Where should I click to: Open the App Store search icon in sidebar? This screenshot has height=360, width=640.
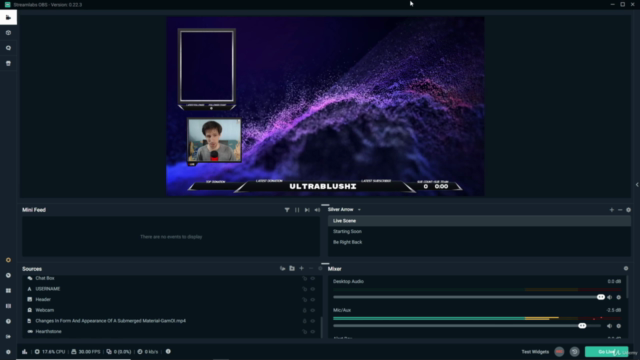click(8, 48)
